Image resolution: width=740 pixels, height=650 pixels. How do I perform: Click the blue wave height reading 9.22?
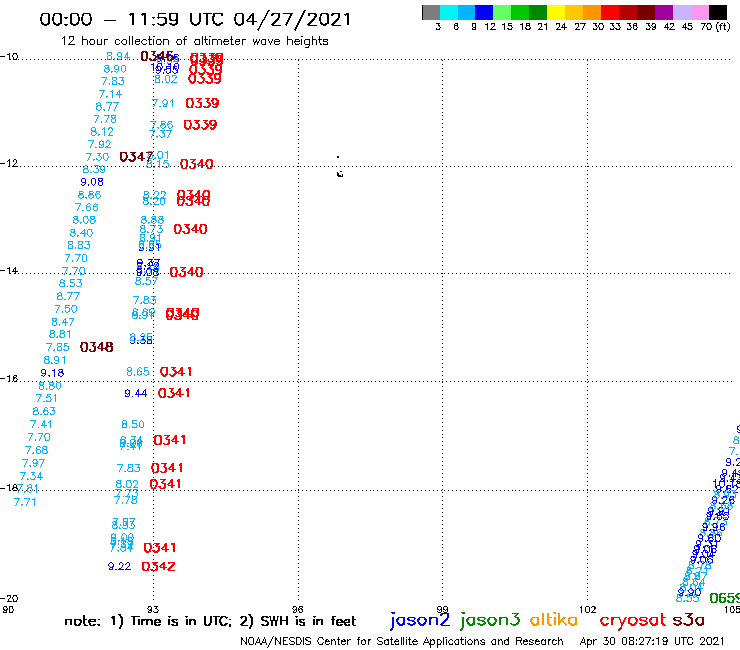[x=119, y=566]
